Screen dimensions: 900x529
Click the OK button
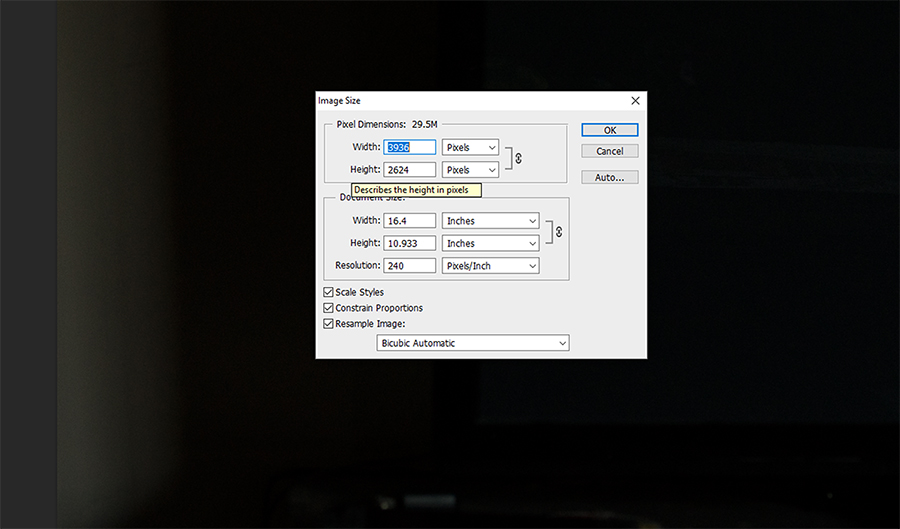coord(610,130)
